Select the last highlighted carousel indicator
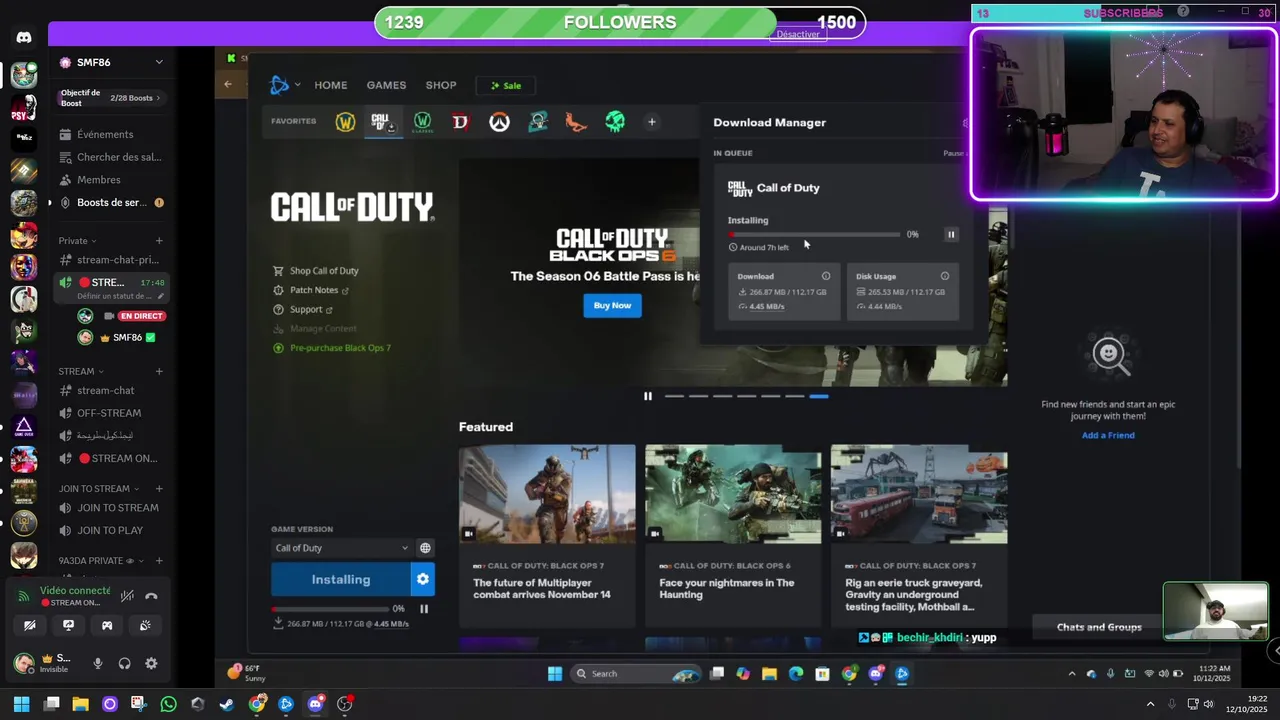This screenshot has width=1280, height=720. tap(819, 396)
